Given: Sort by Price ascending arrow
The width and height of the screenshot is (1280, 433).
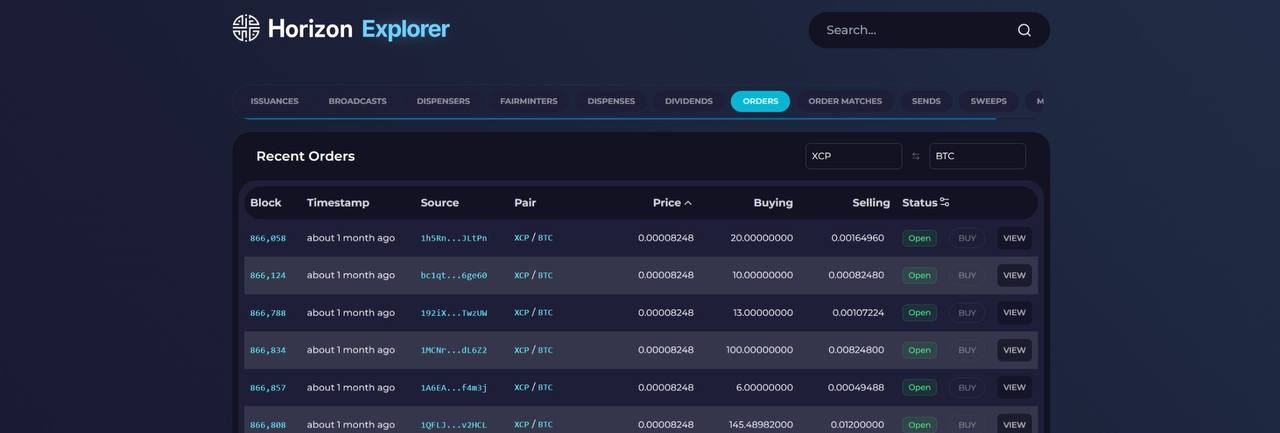Looking at the screenshot, I should [688, 203].
